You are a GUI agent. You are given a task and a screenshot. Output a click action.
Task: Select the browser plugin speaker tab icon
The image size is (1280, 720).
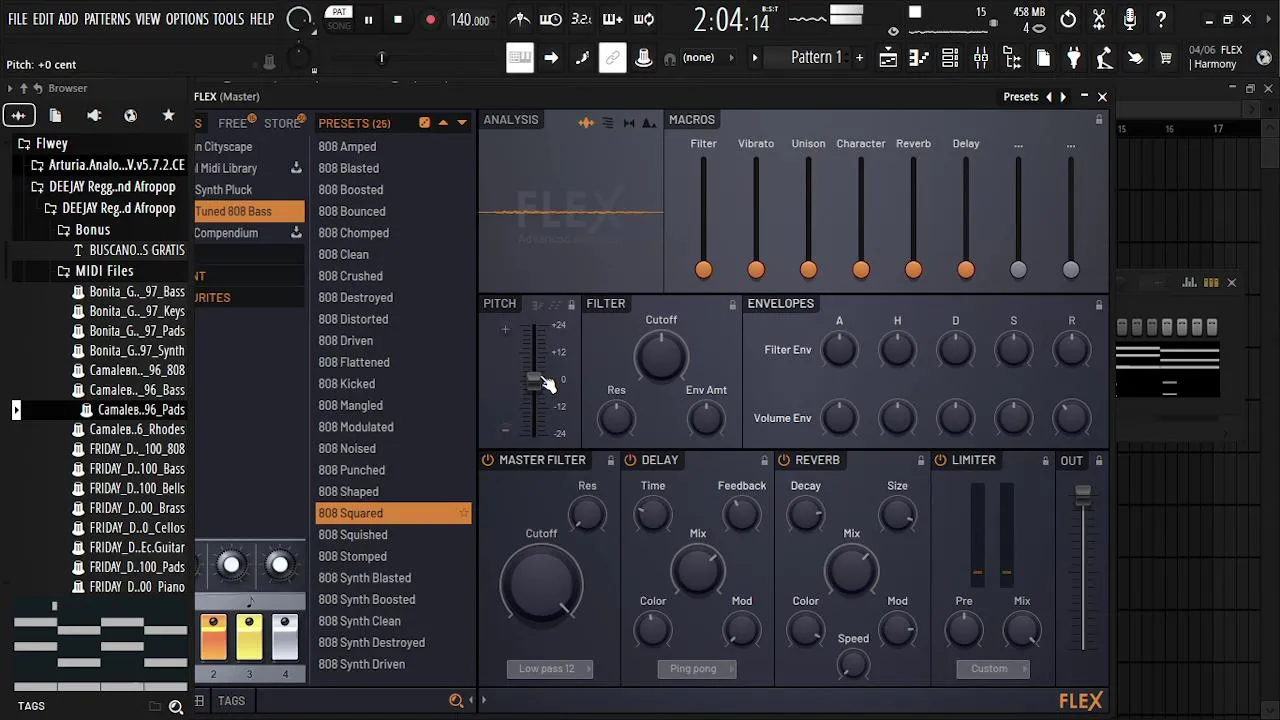click(94, 115)
